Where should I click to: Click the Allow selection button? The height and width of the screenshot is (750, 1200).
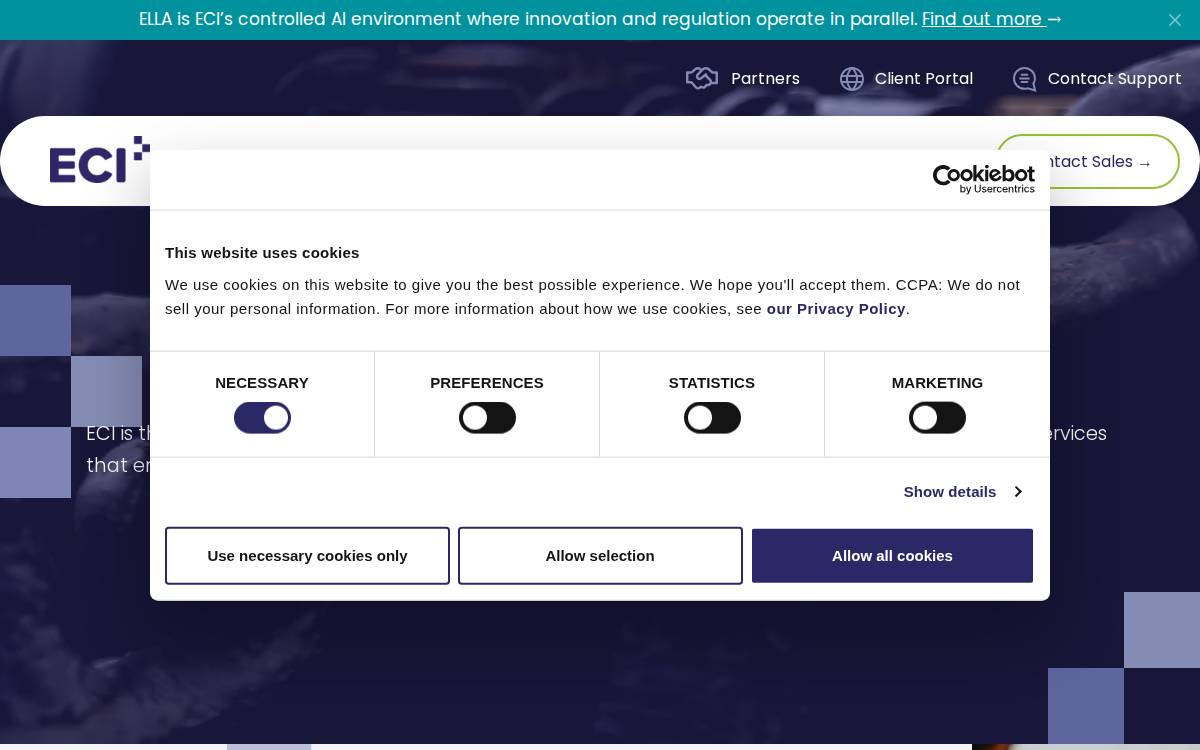(600, 556)
